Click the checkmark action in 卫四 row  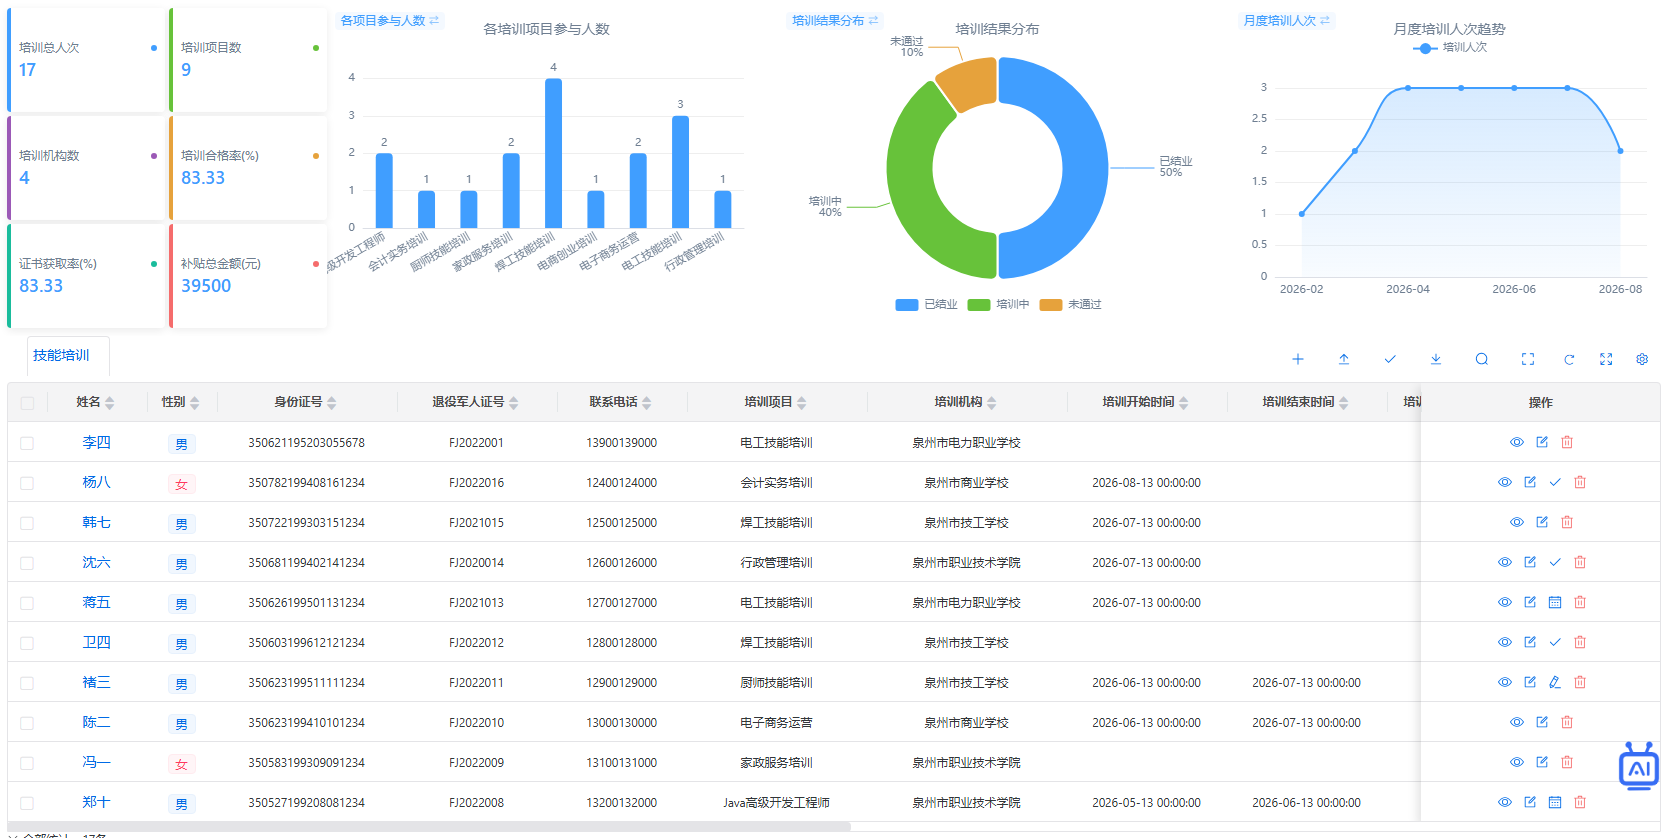click(1555, 642)
